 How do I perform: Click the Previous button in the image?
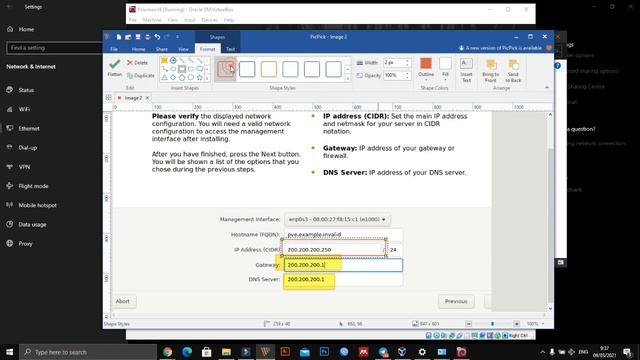(x=456, y=301)
